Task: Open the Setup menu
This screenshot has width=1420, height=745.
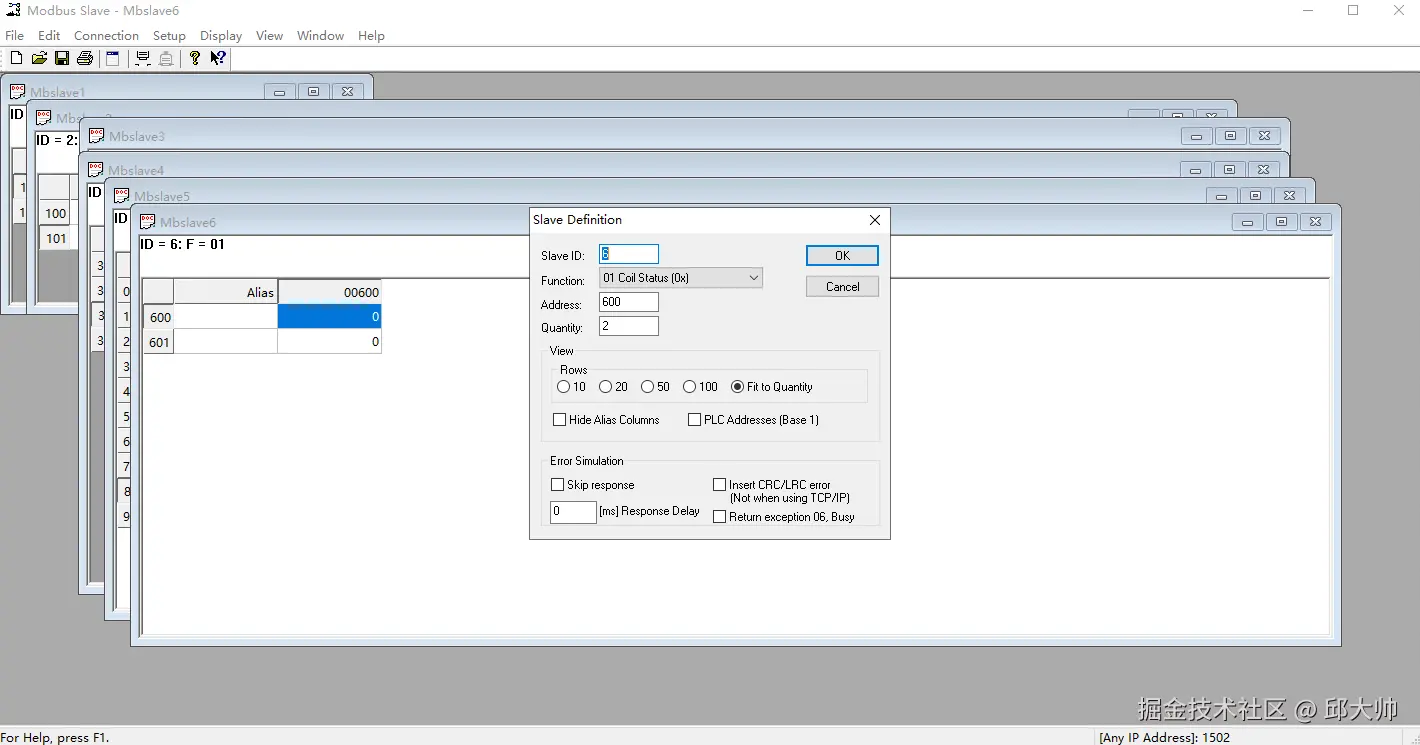Action: point(169,35)
